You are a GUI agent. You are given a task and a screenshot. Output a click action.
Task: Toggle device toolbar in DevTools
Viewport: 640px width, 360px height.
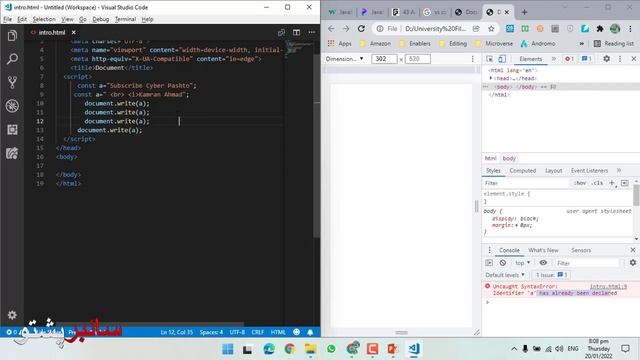502,59
